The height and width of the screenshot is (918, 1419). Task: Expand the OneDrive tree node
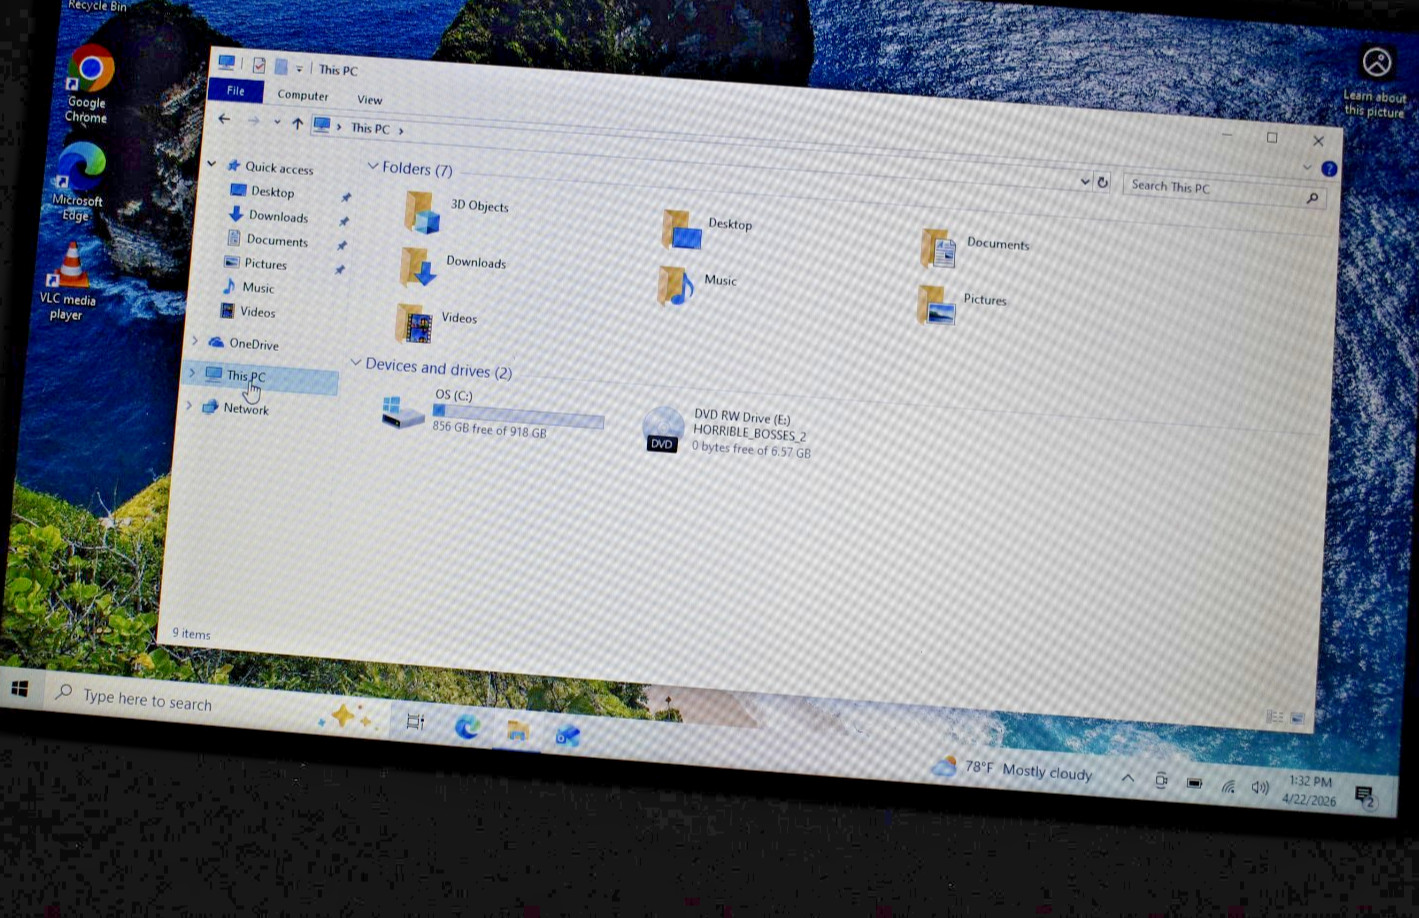(194, 341)
